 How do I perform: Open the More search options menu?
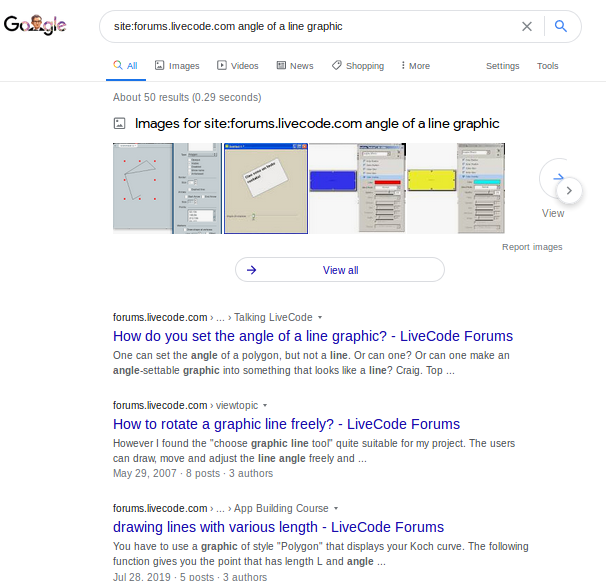tap(415, 66)
